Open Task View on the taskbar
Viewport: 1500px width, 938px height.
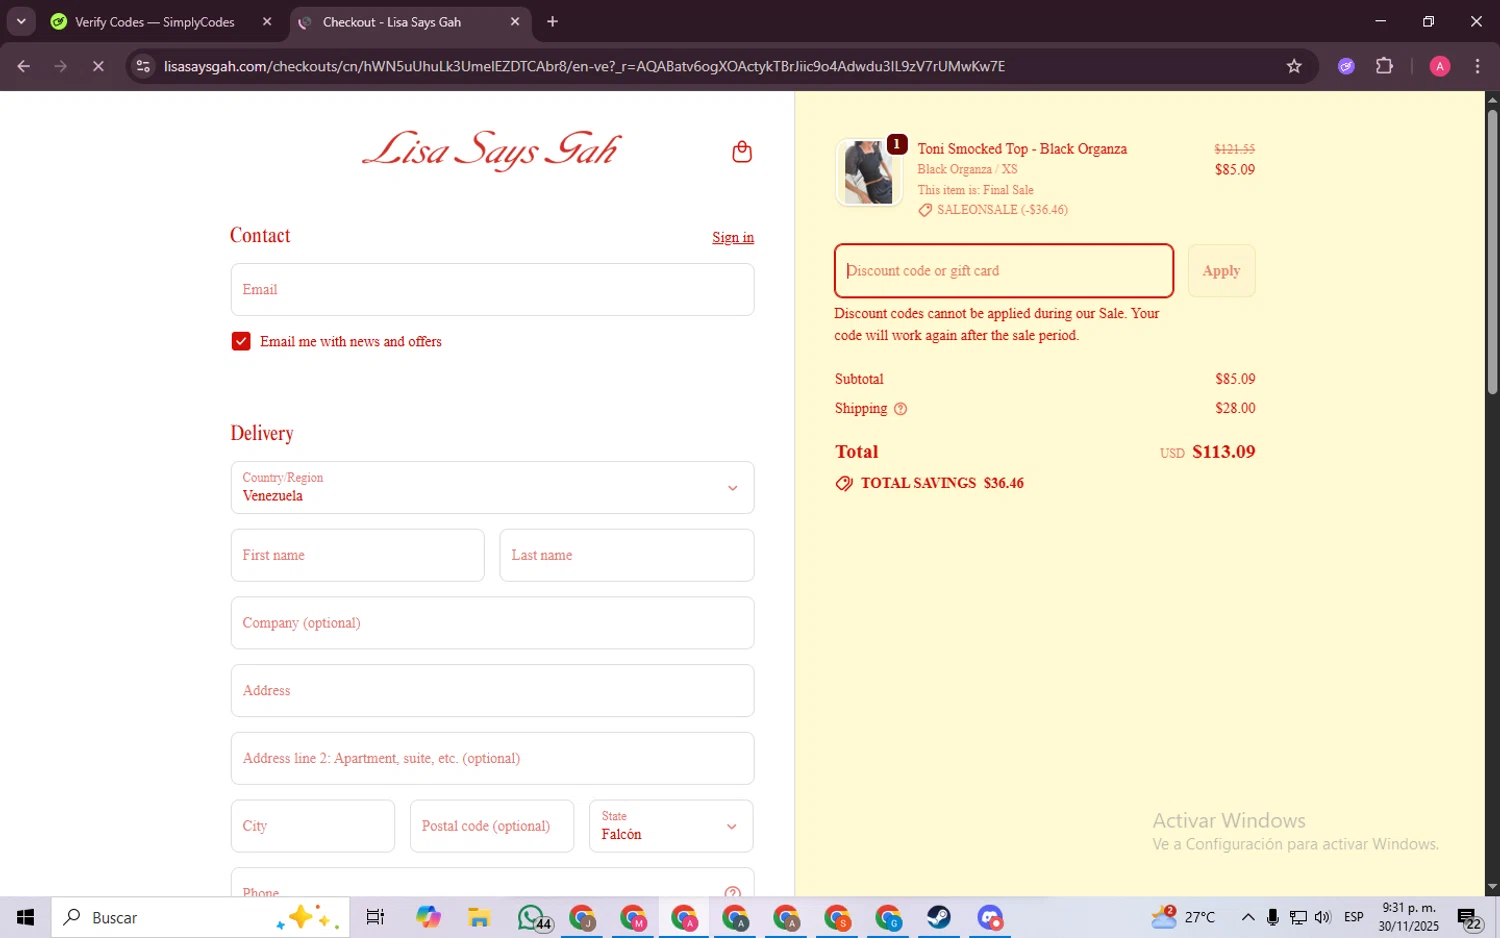(375, 917)
